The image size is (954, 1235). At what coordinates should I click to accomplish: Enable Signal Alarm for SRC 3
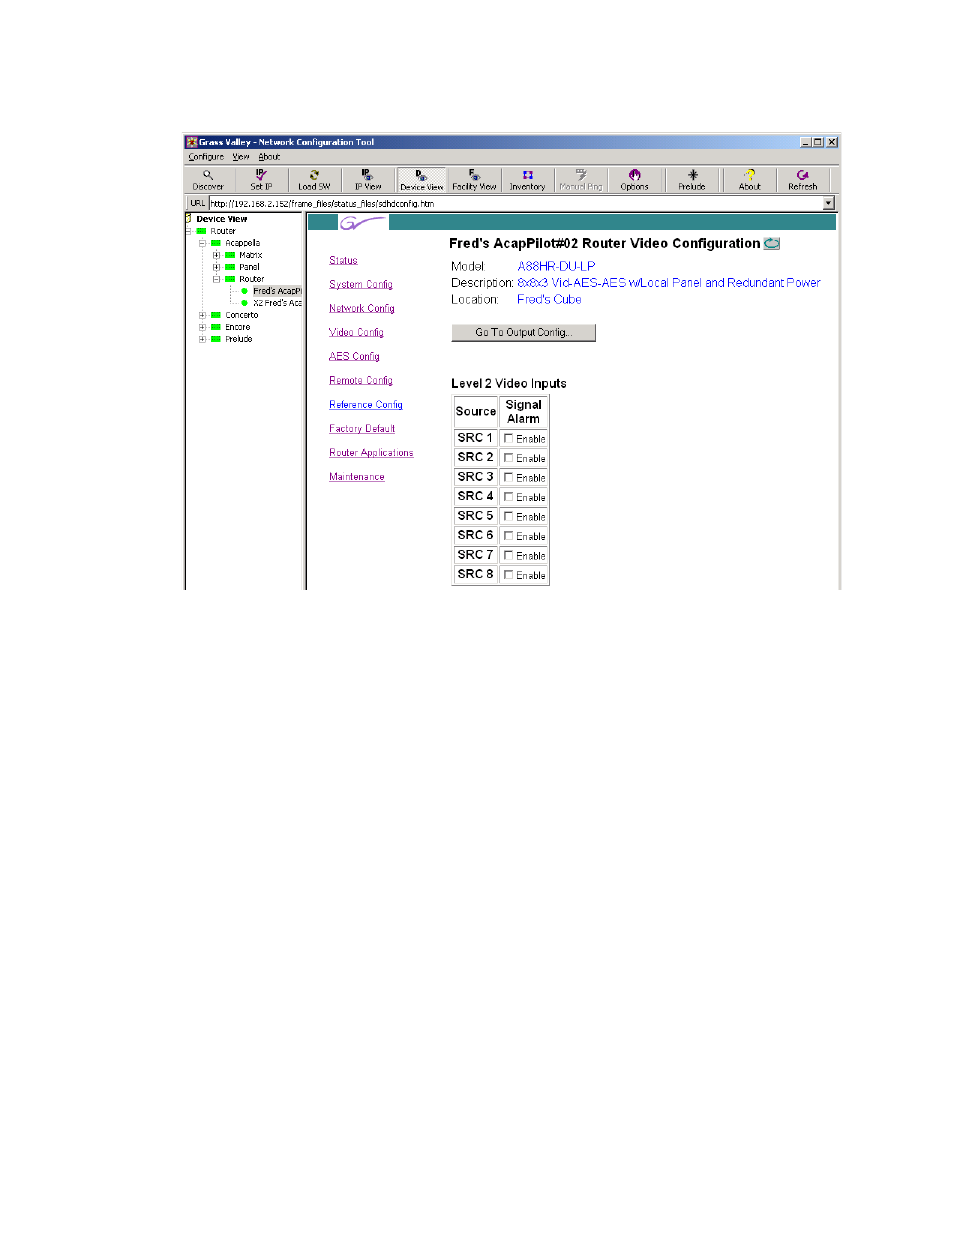tap(509, 477)
